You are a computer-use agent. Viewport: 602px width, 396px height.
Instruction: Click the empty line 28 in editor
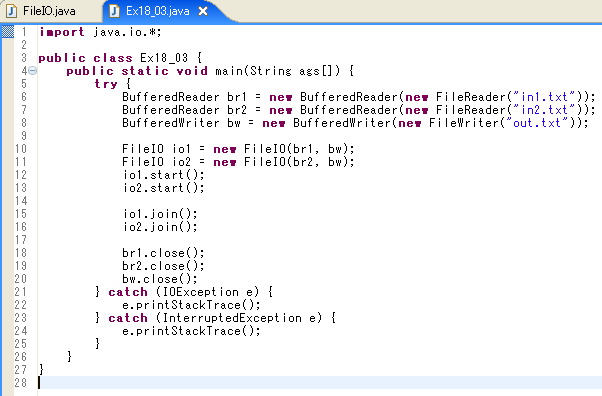(x=319, y=383)
